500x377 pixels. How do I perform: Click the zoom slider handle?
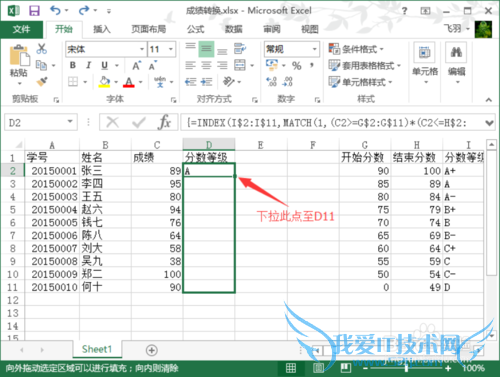406,368
